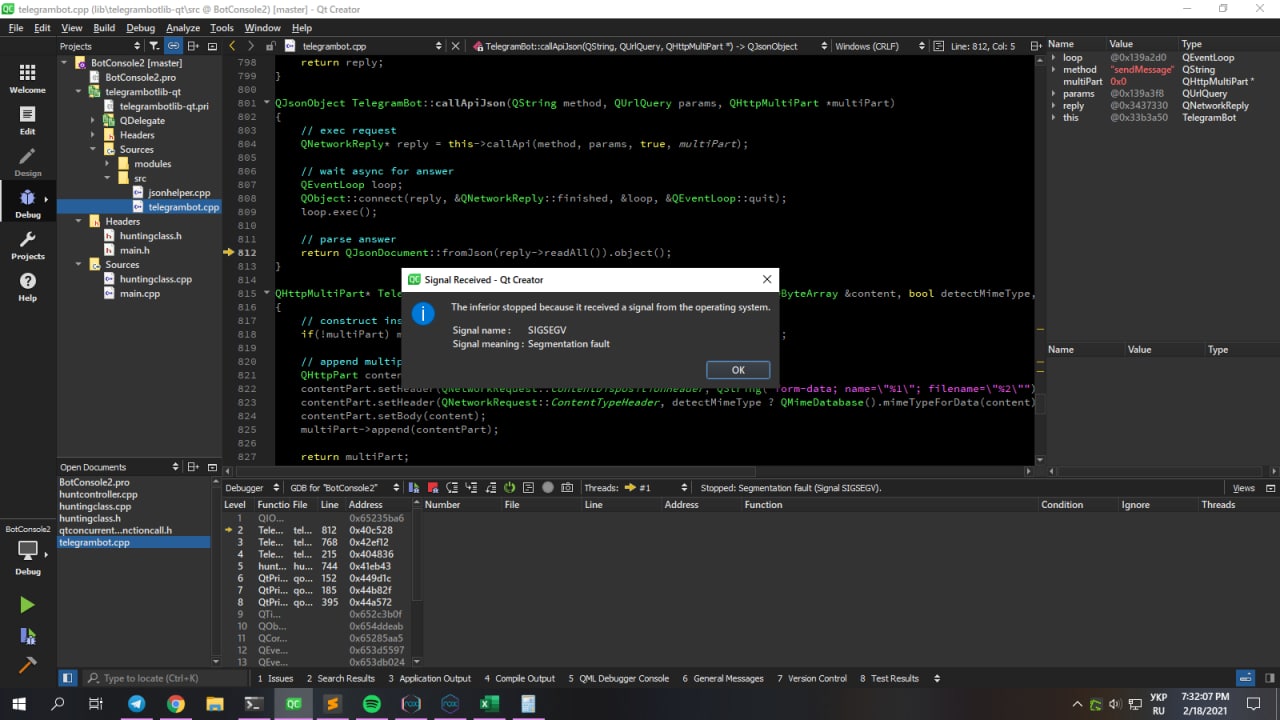Expand the loop variable in Locals
Viewport: 1280px width, 720px height.
tap(1053, 58)
